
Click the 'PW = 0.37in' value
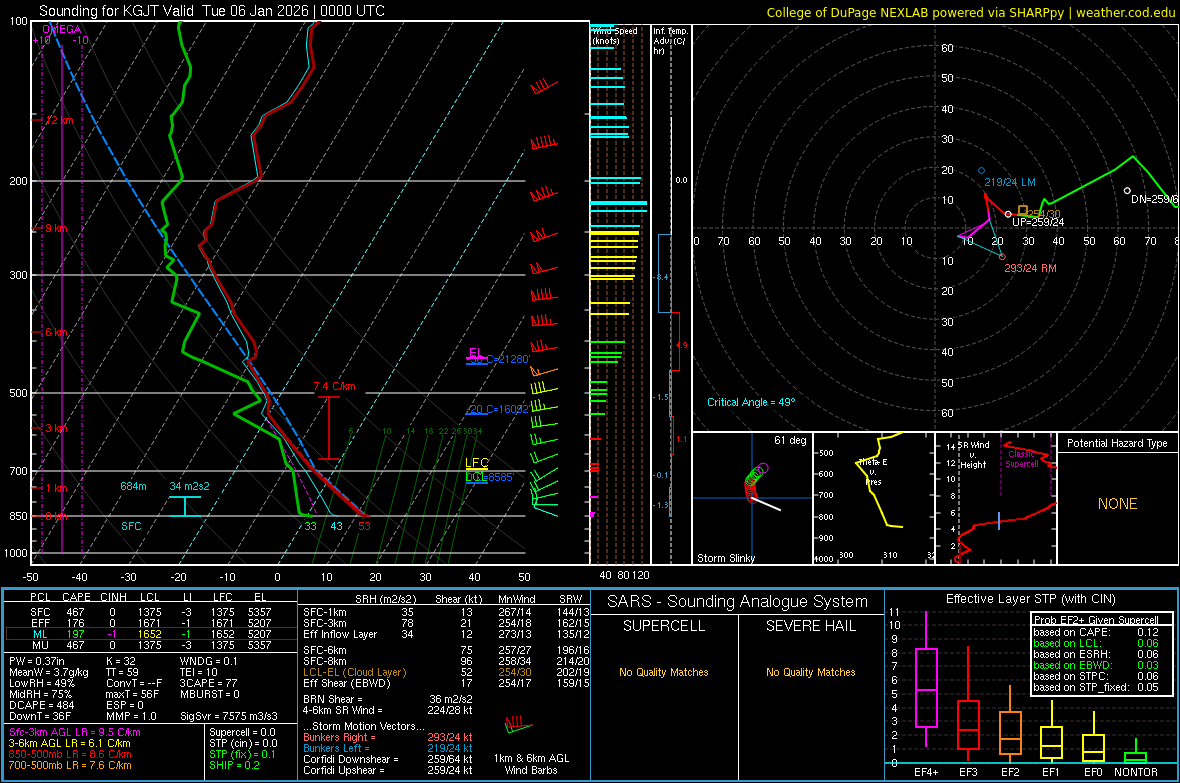tap(37, 661)
